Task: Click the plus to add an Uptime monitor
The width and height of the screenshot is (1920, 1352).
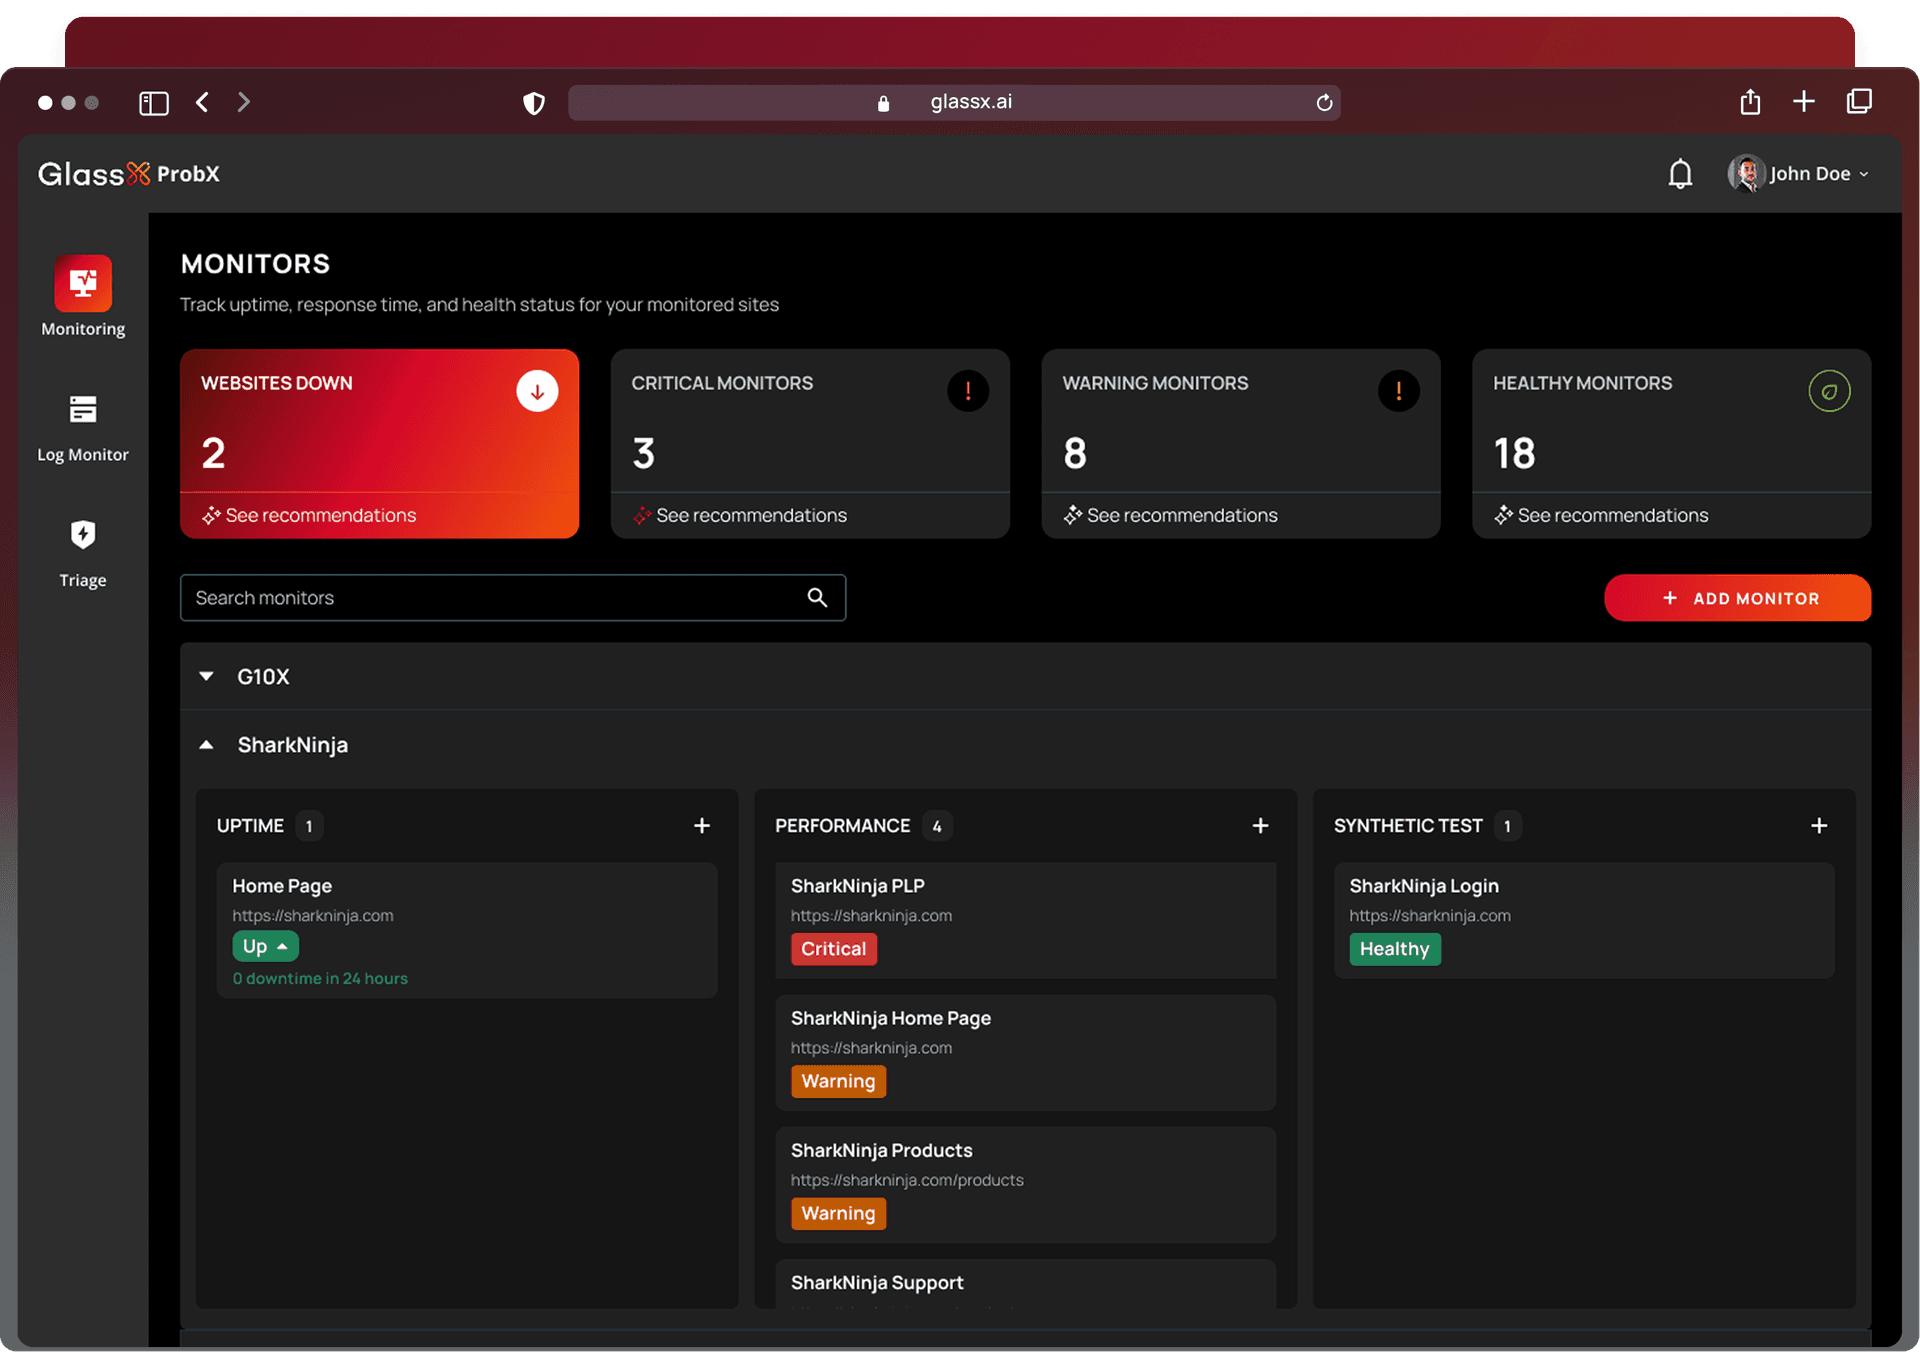Action: coord(702,825)
